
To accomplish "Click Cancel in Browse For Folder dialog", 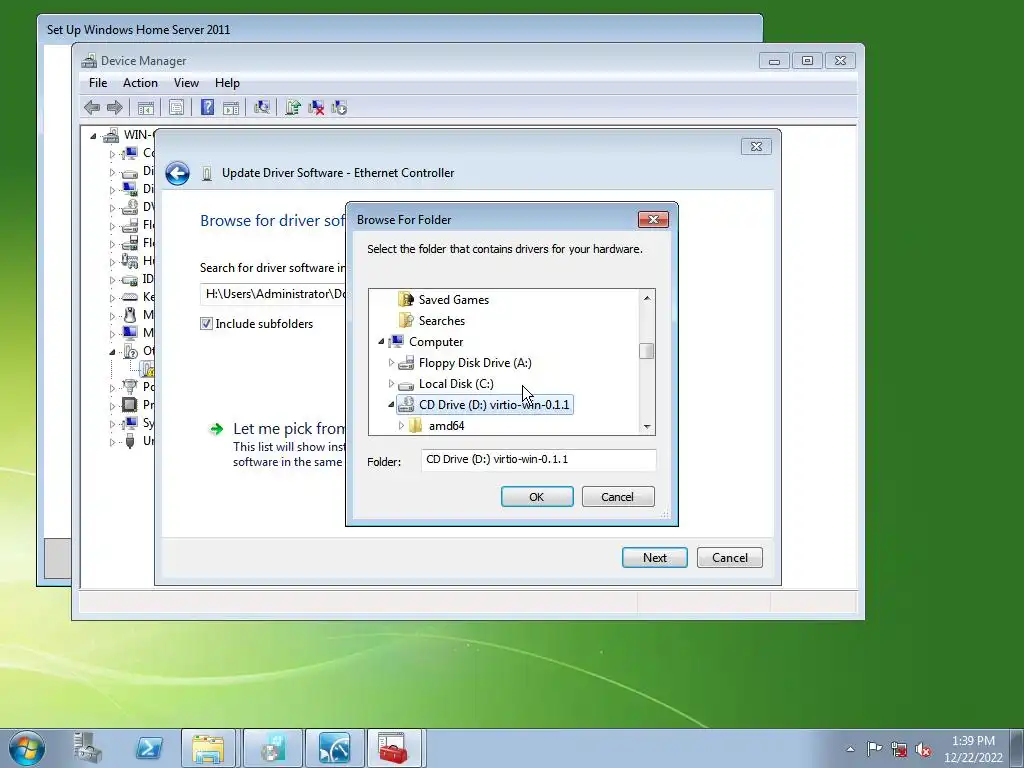I will tap(617, 496).
